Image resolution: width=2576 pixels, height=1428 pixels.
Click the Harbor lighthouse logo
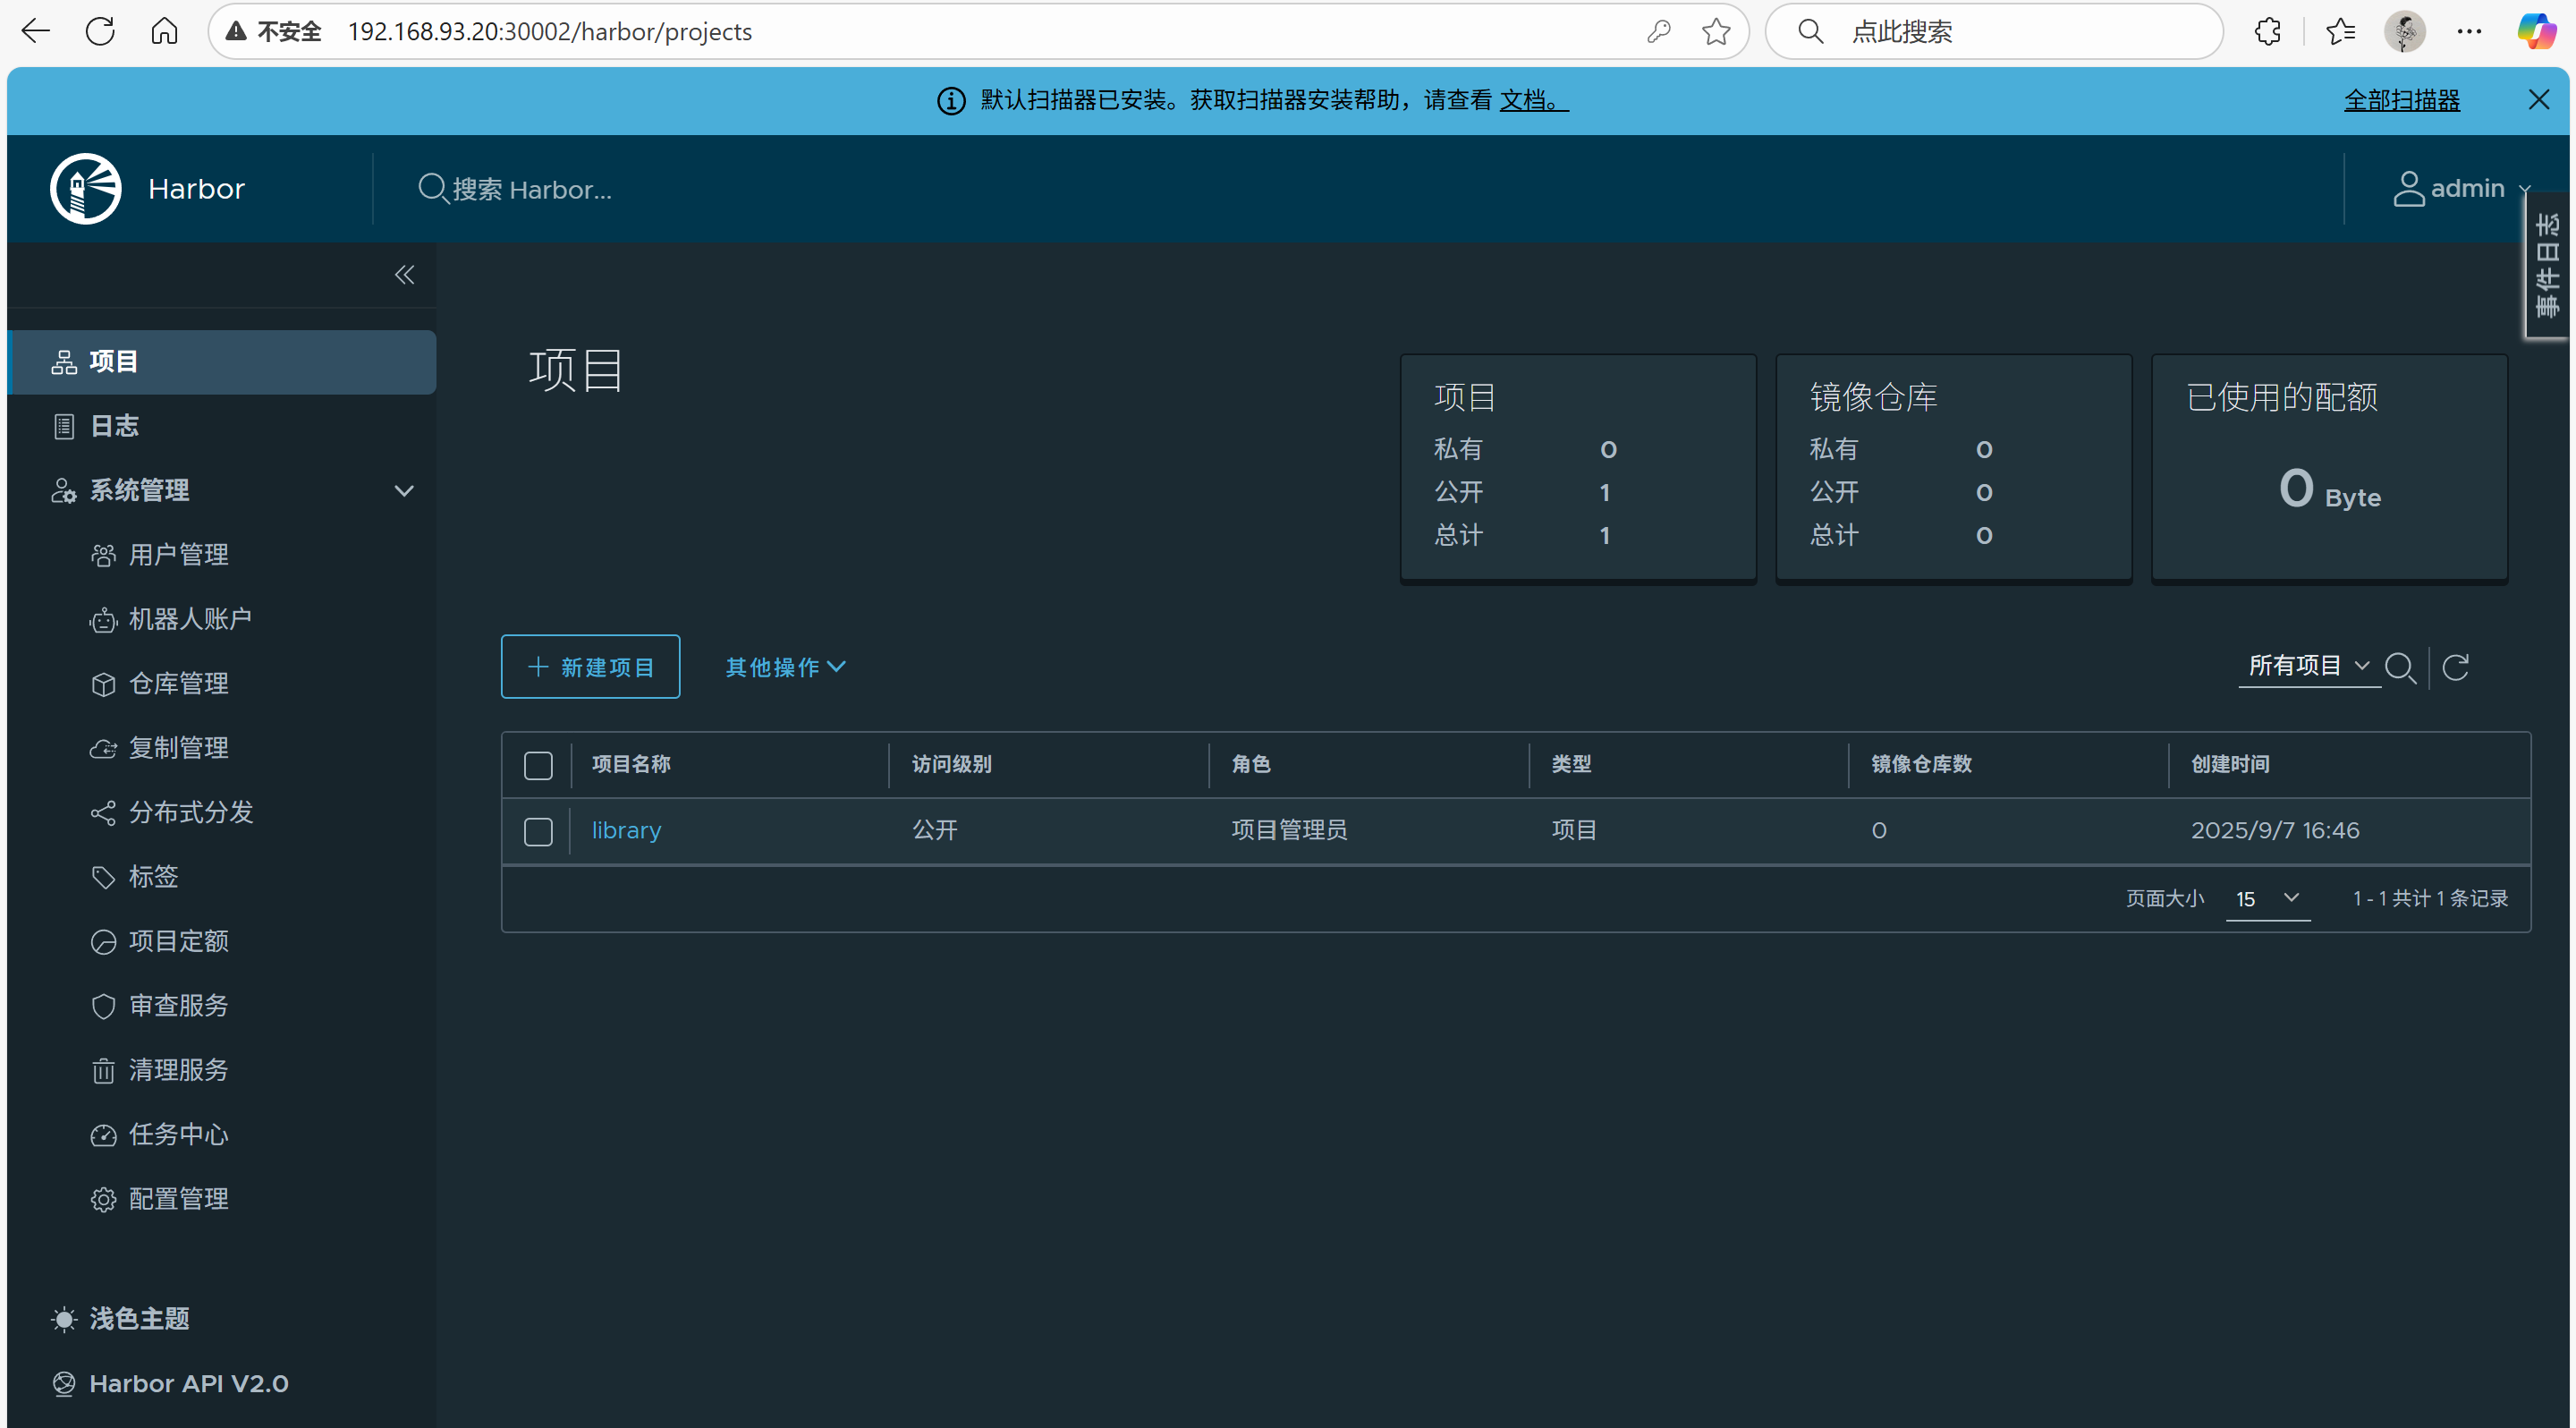click(x=86, y=188)
